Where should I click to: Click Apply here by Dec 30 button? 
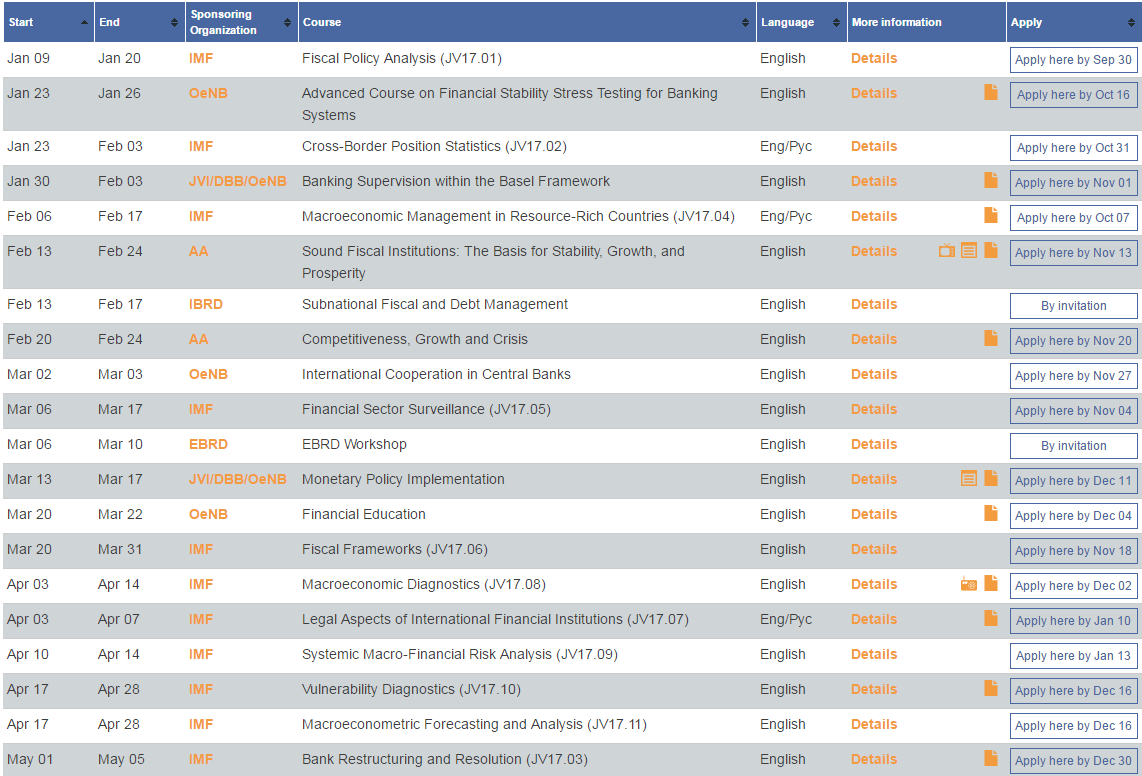(1074, 761)
